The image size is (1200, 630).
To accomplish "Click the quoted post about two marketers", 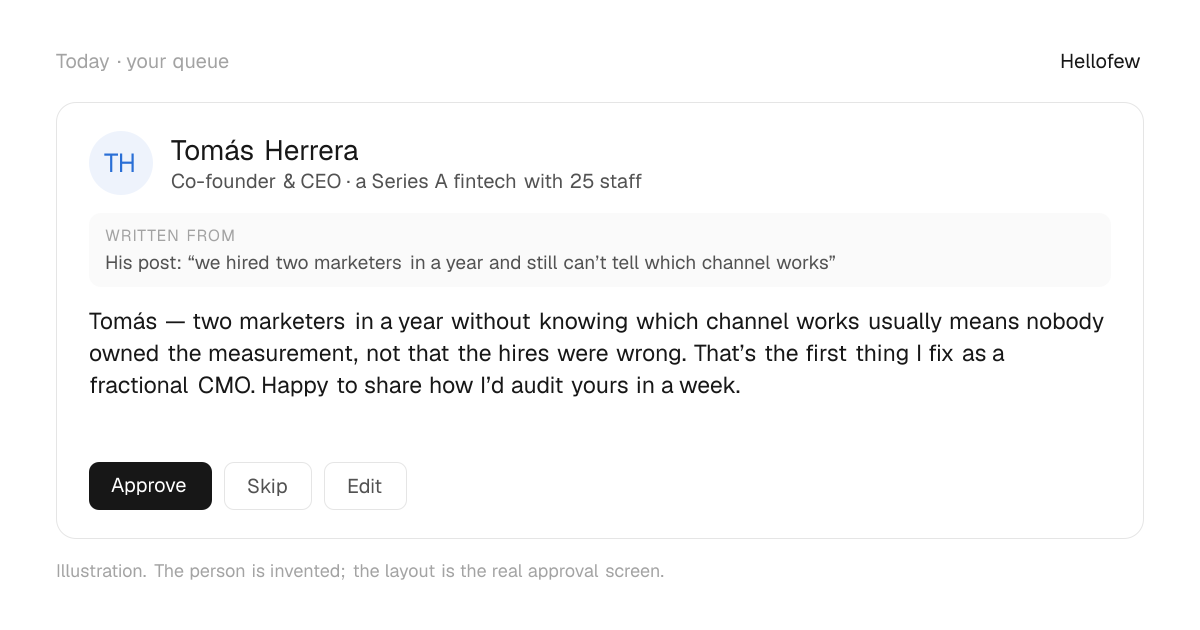I will (x=470, y=263).
